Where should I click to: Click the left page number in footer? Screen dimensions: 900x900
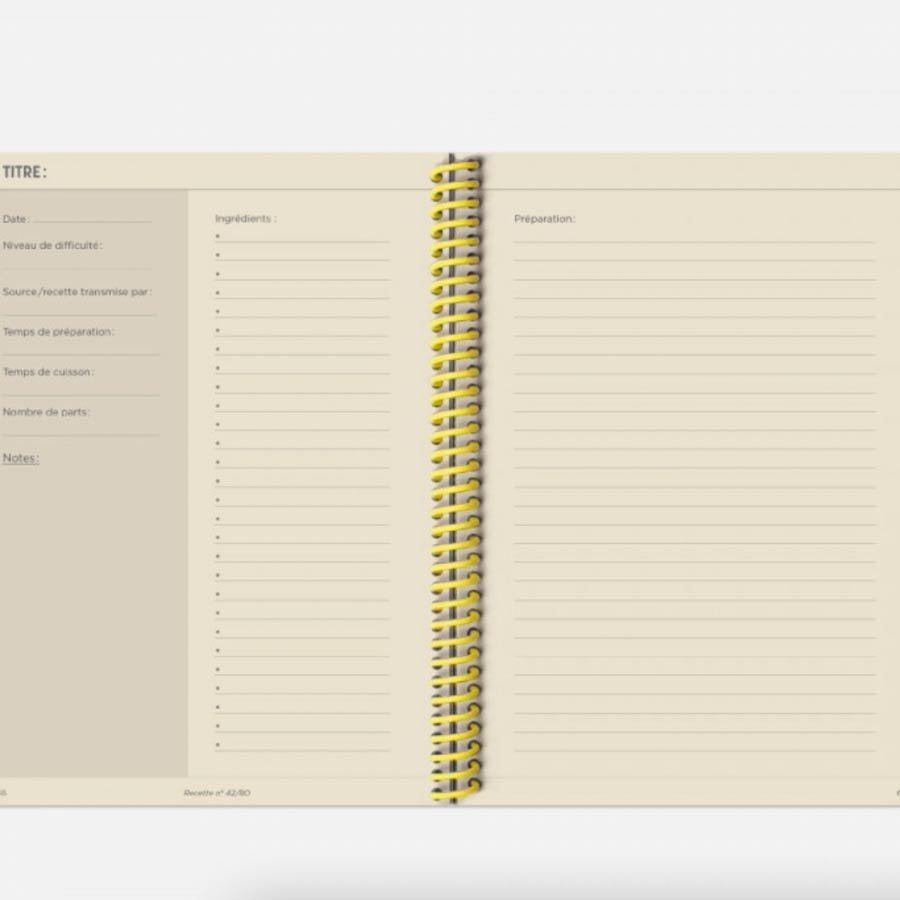click(3, 793)
